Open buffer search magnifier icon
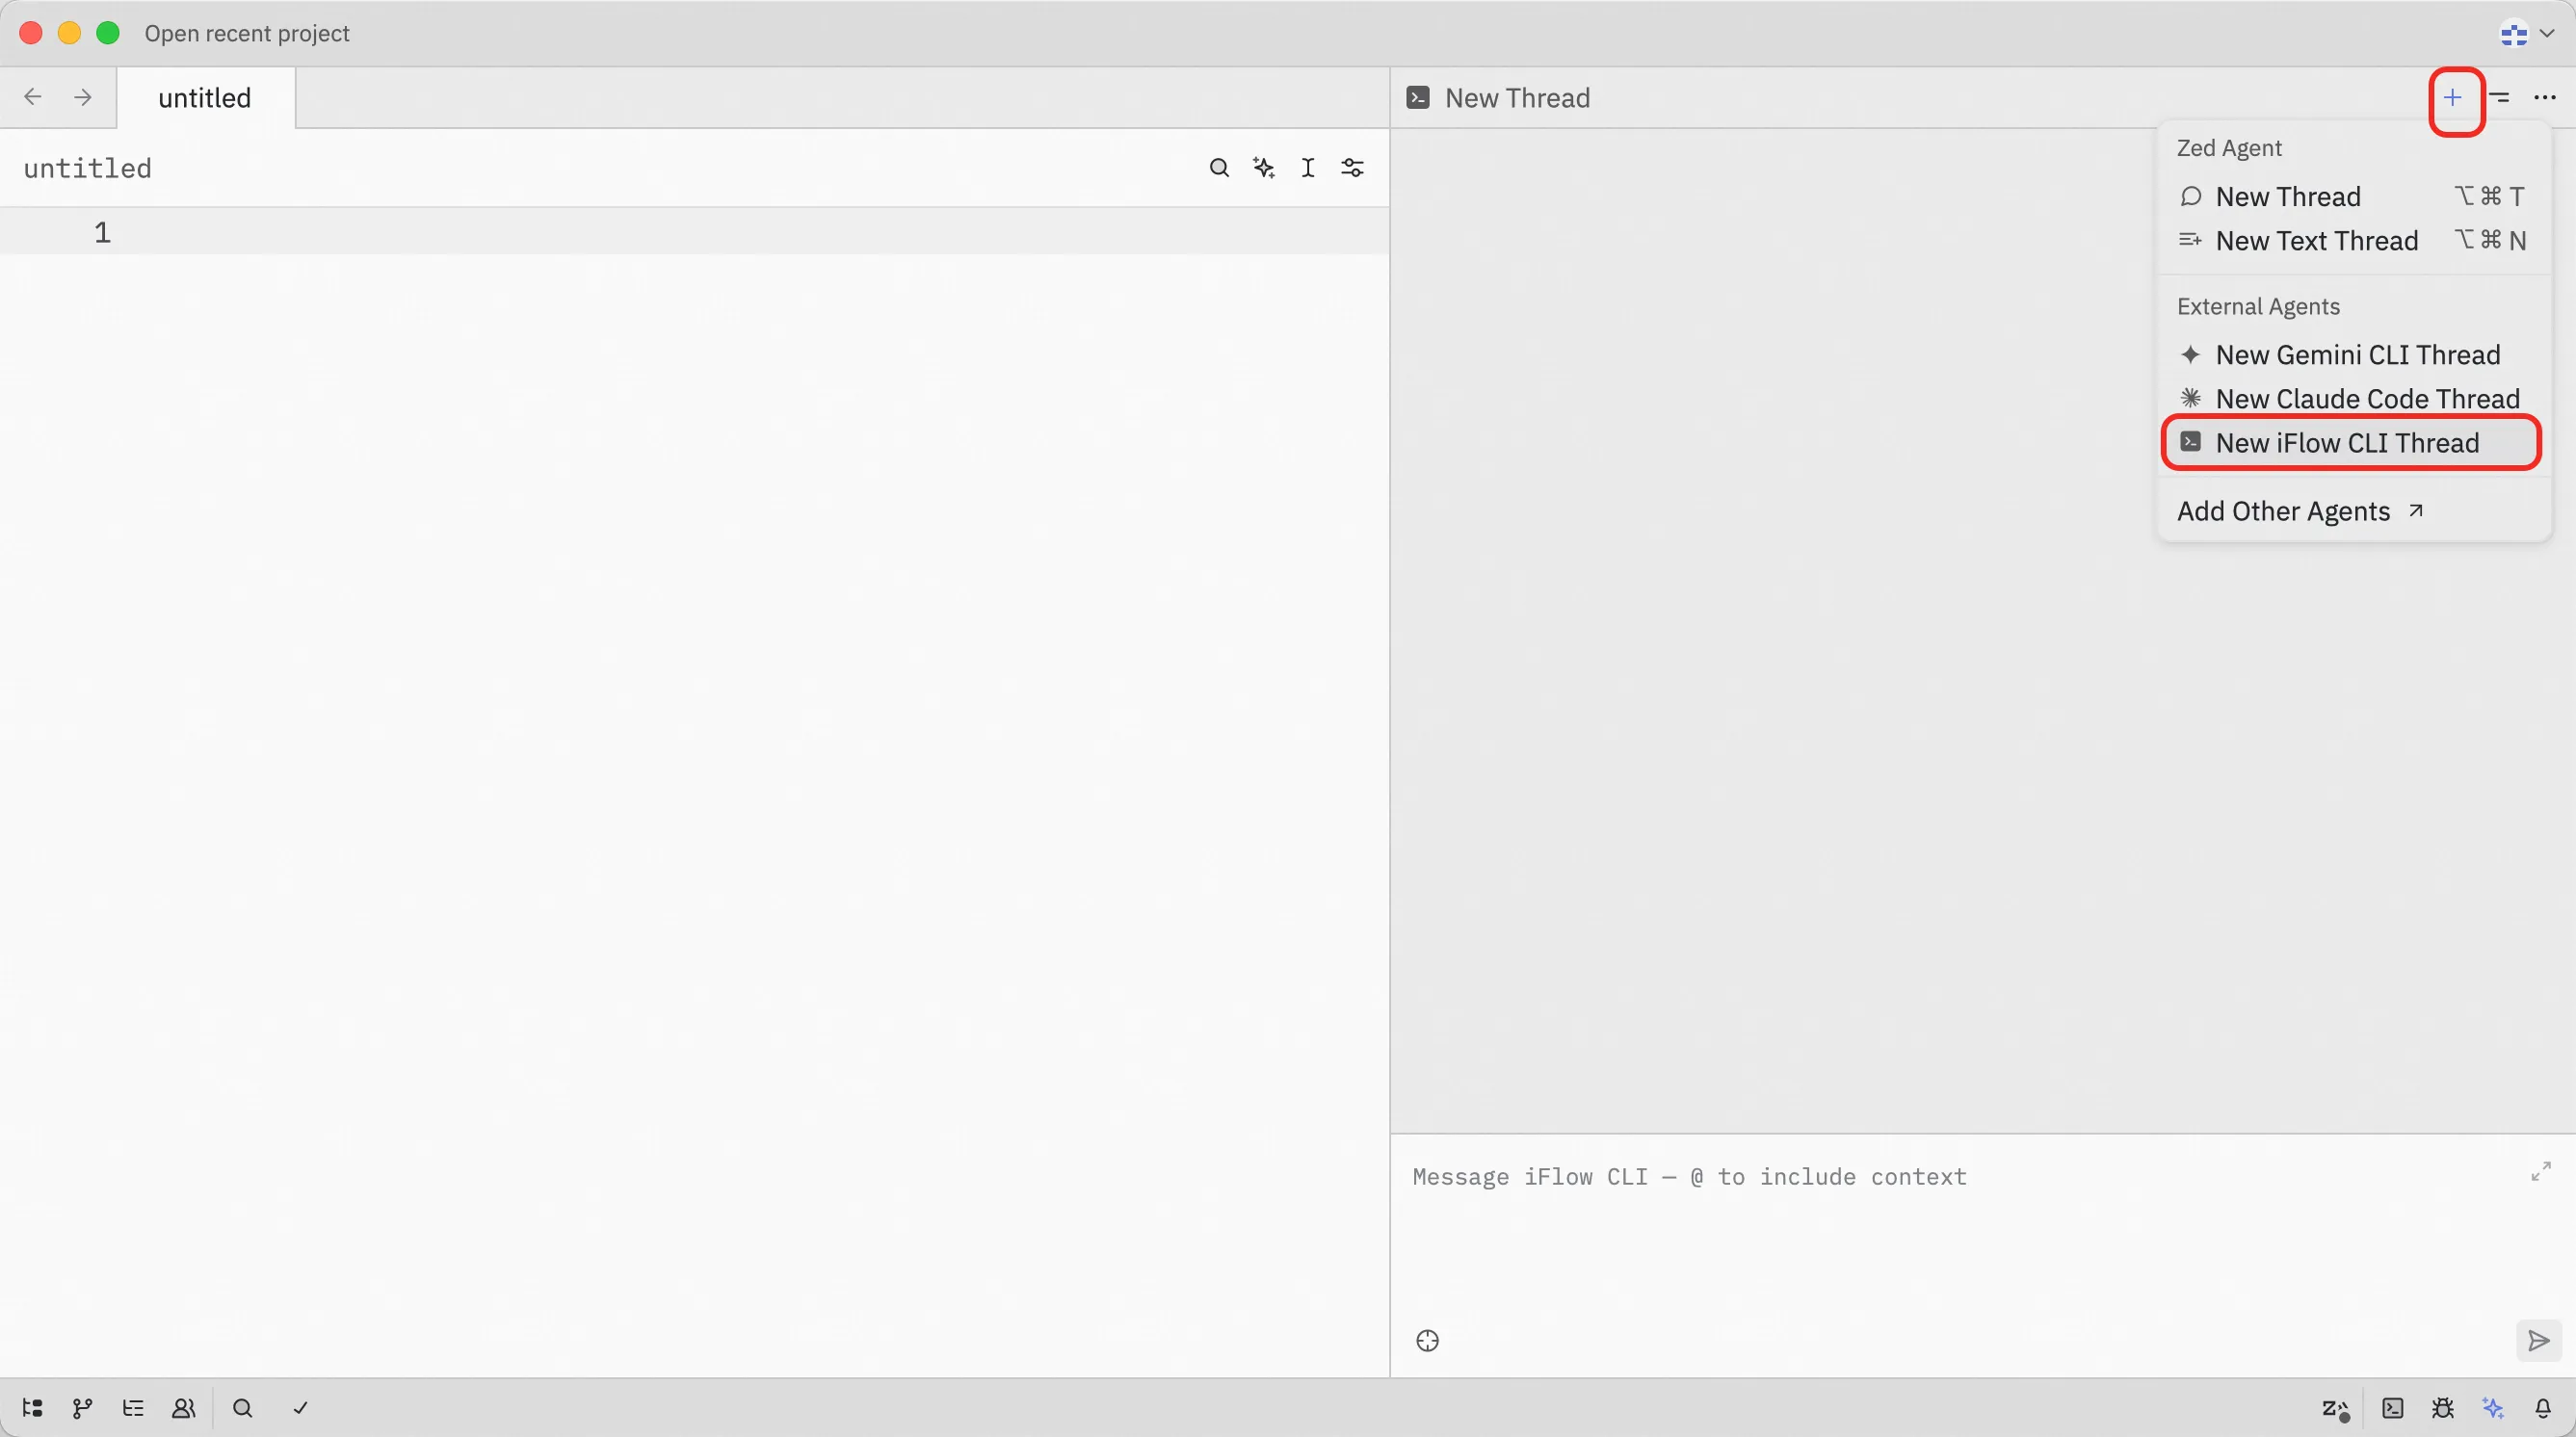 click(1218, 168)
